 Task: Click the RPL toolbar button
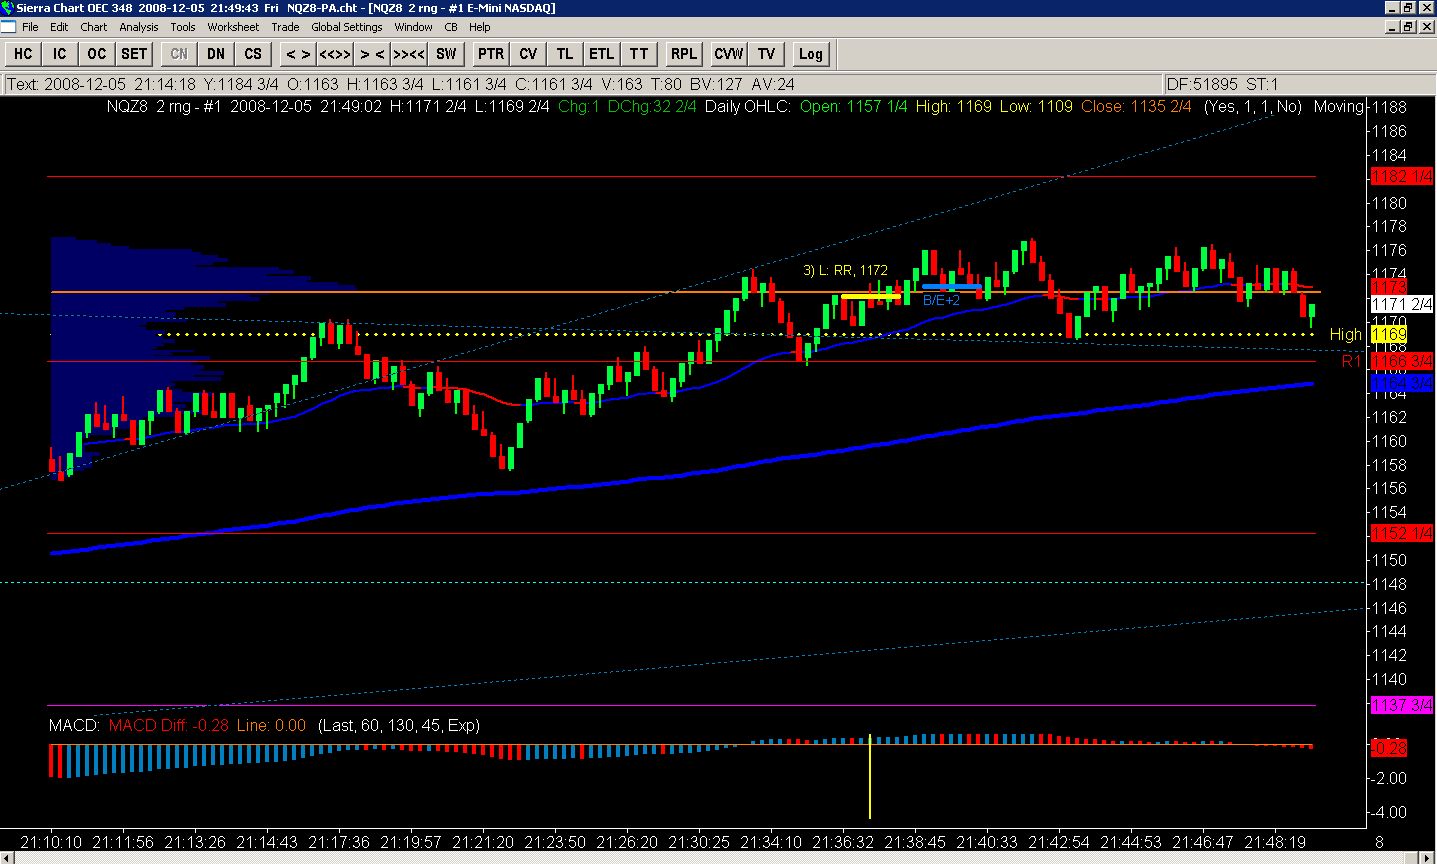click(x=683, y=54)
